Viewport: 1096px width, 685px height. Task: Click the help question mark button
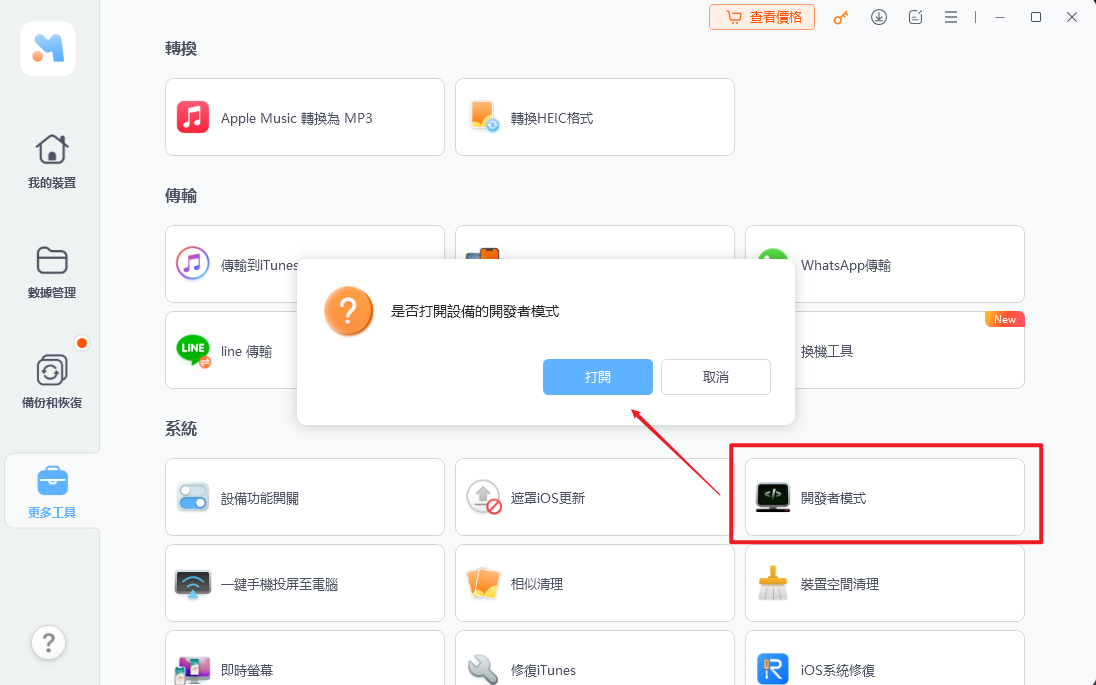[48, 642]
